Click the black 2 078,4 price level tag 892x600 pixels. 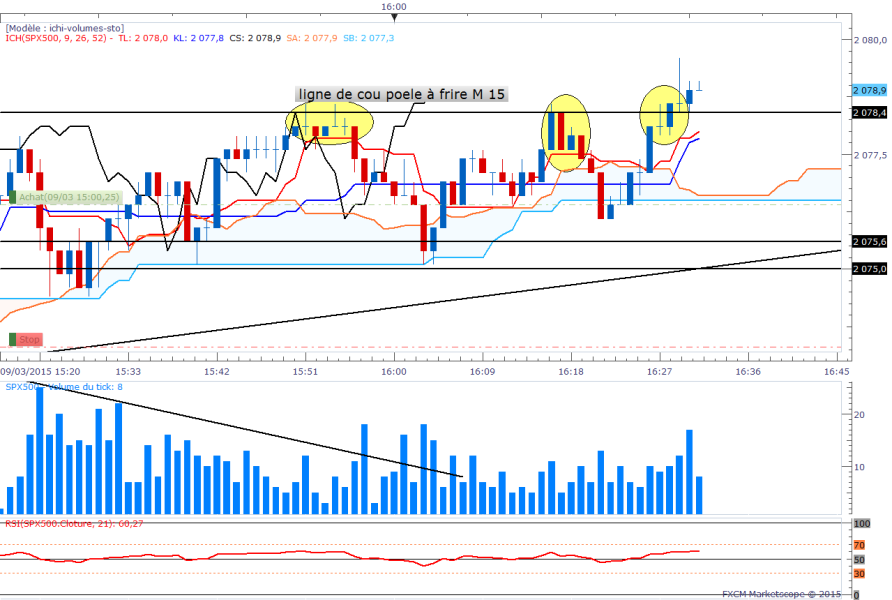pyautogui.click(x=869, y=113)
